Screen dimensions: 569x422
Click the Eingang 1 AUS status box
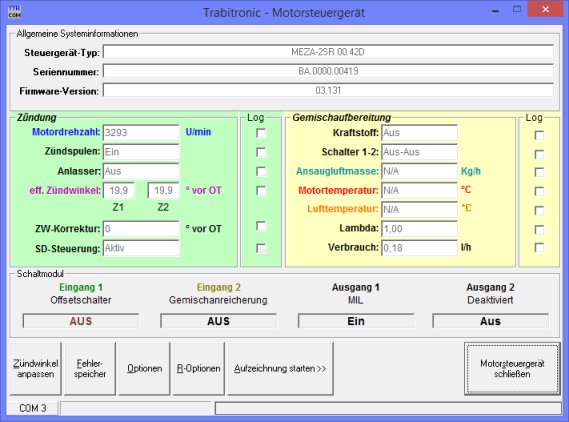81,321
